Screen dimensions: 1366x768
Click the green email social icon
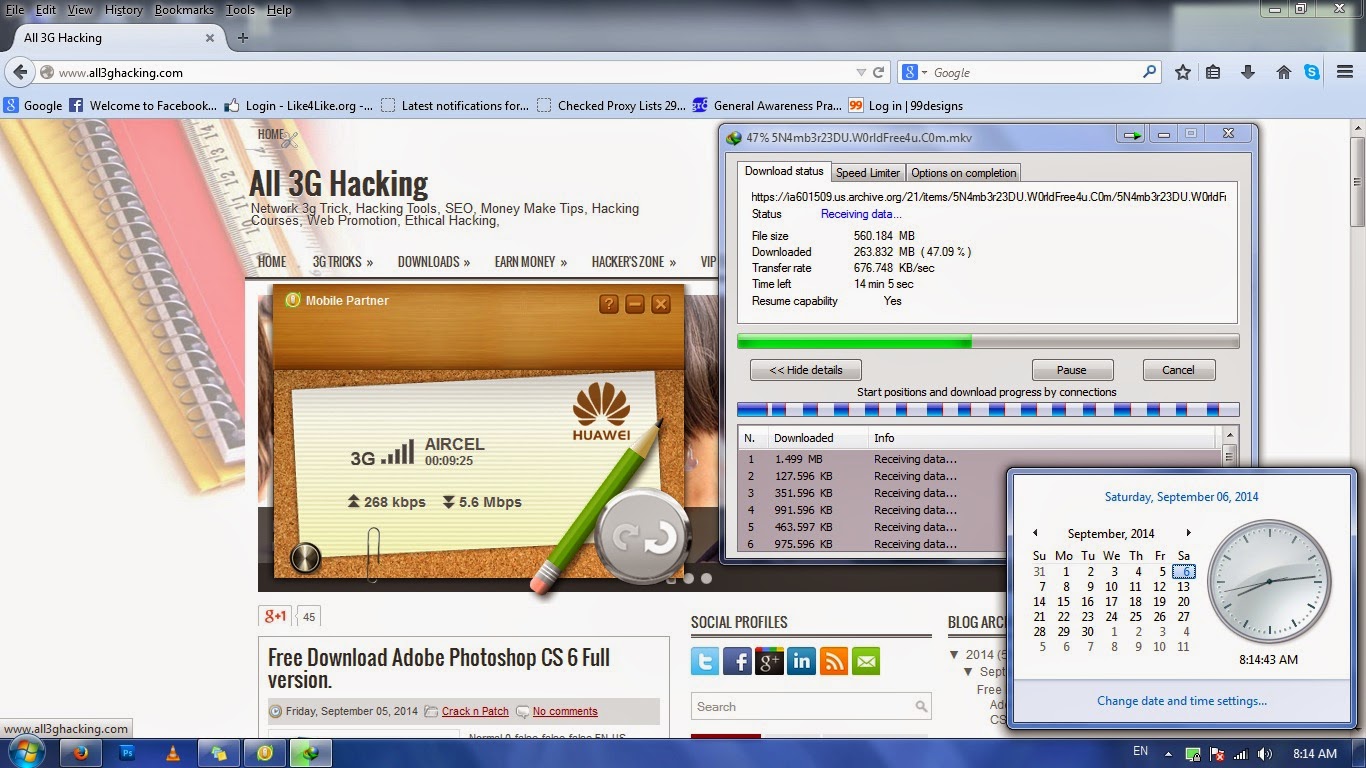[x=866, y=661]
